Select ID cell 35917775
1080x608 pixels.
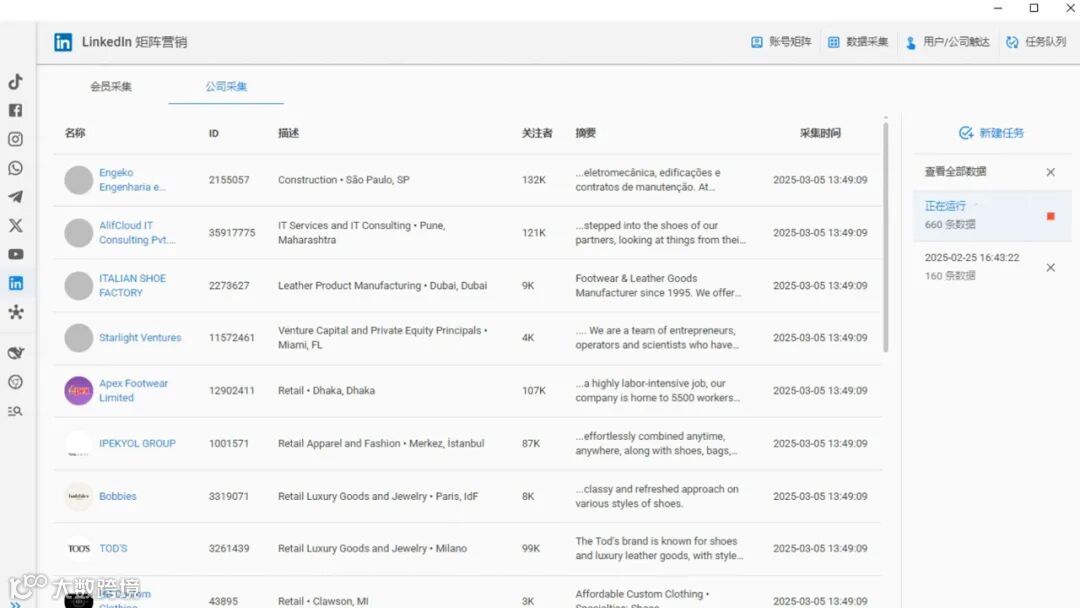pos(231,233)
